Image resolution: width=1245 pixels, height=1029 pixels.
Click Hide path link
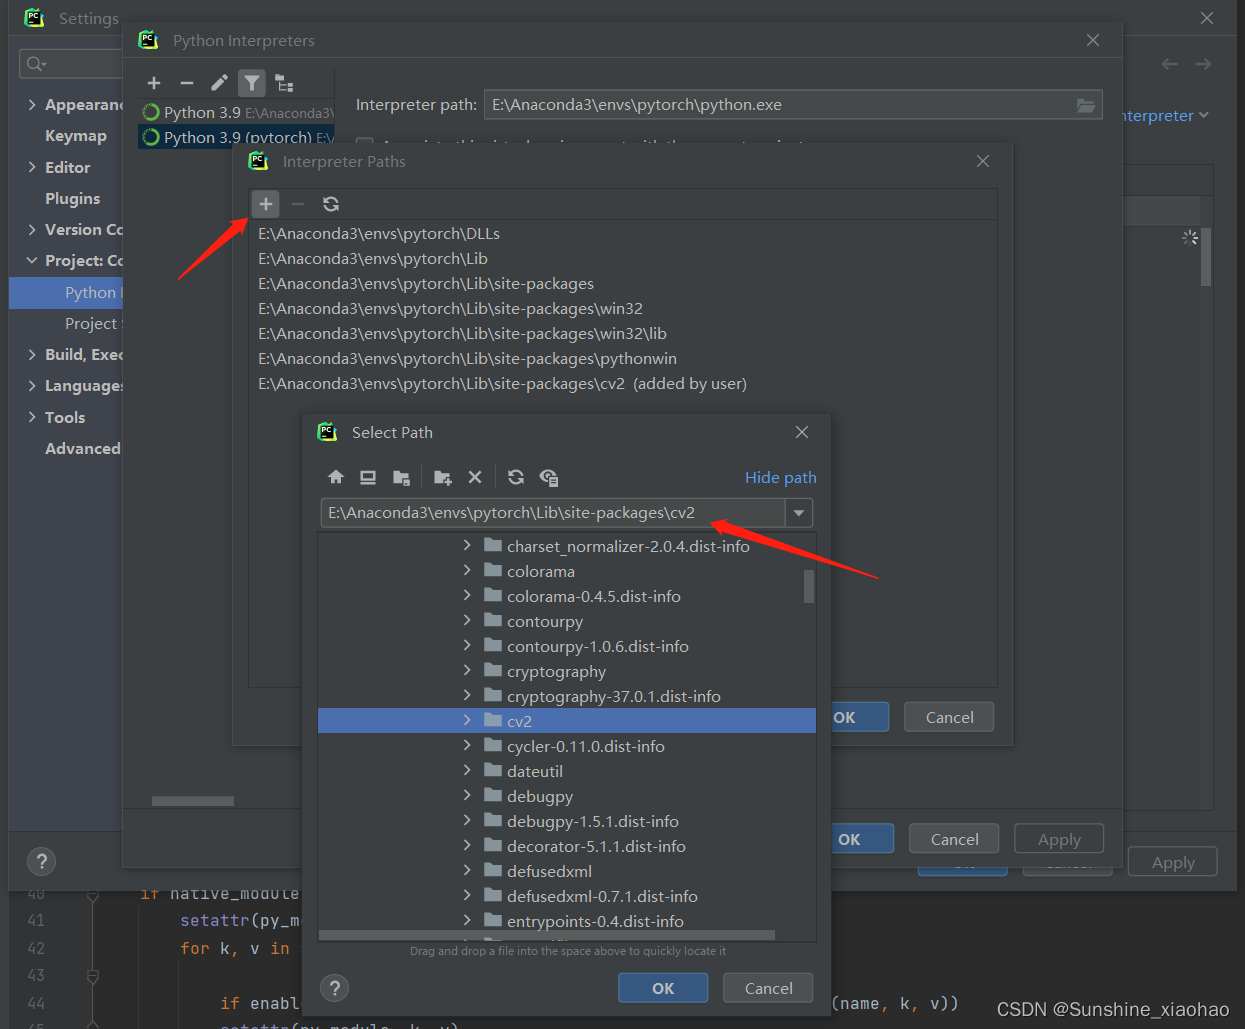coord(780,477)
